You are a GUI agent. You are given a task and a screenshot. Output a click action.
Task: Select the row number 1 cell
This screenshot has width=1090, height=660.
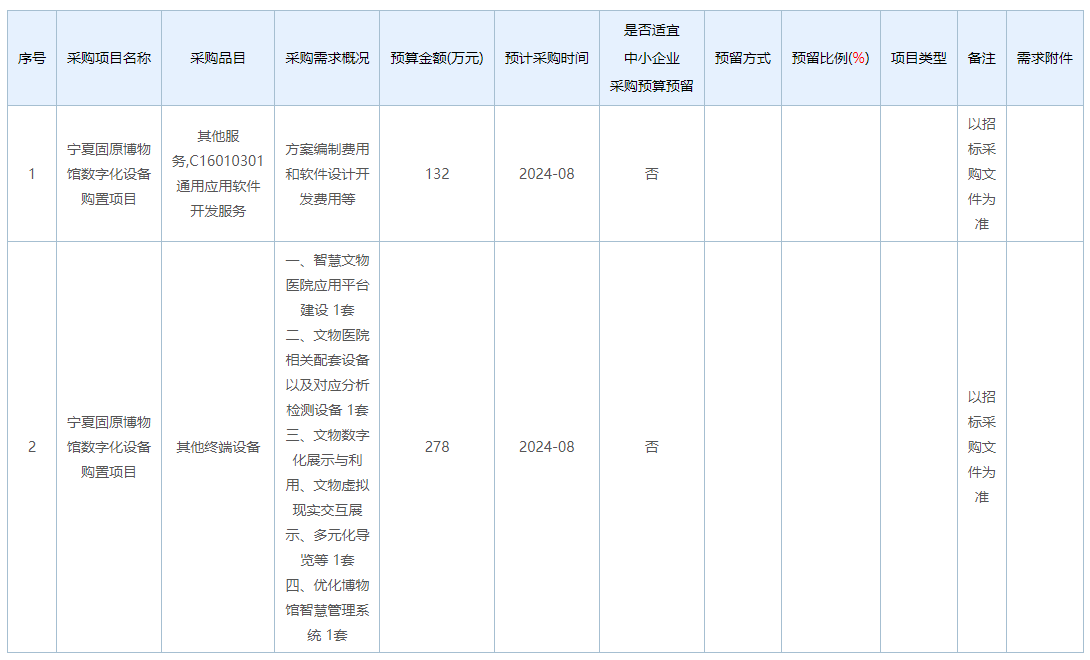tap(32, 174)
